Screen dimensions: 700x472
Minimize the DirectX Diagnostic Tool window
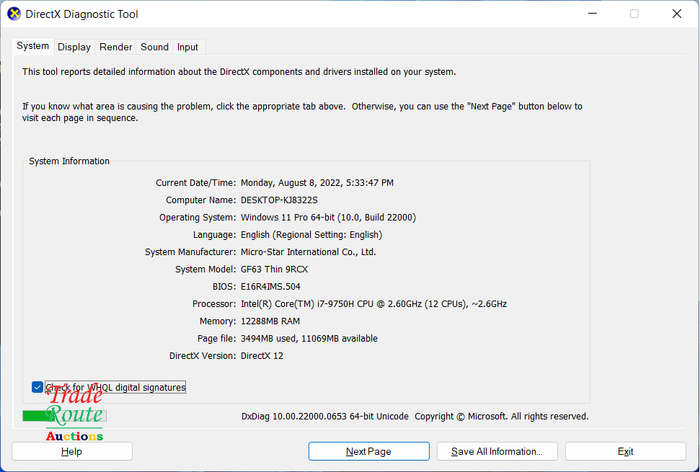coord(592,14)
